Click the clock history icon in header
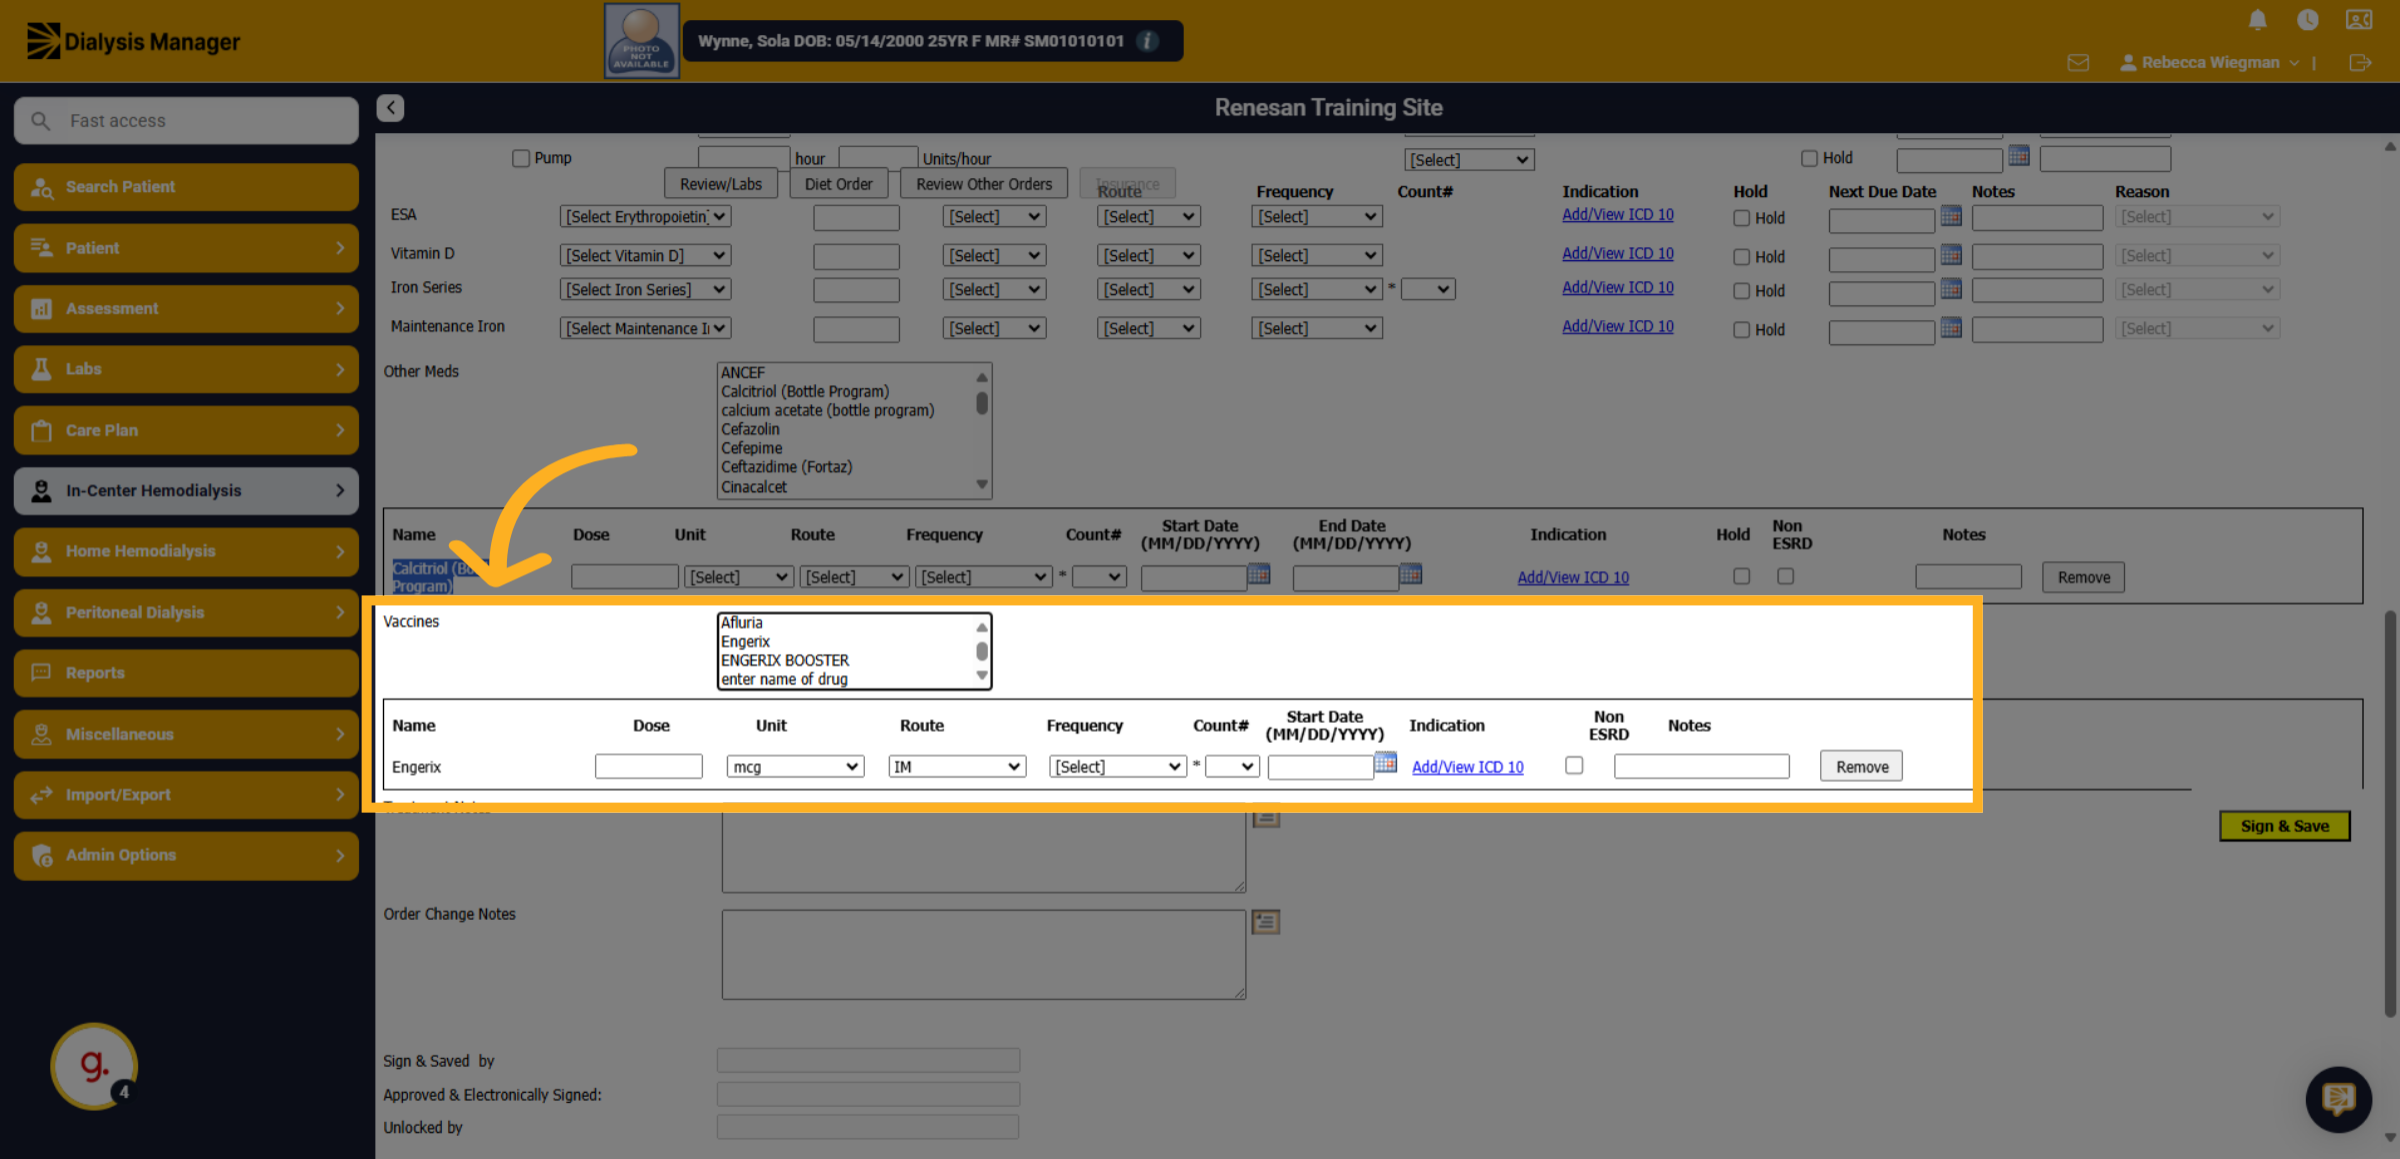 click(2307, 20)
